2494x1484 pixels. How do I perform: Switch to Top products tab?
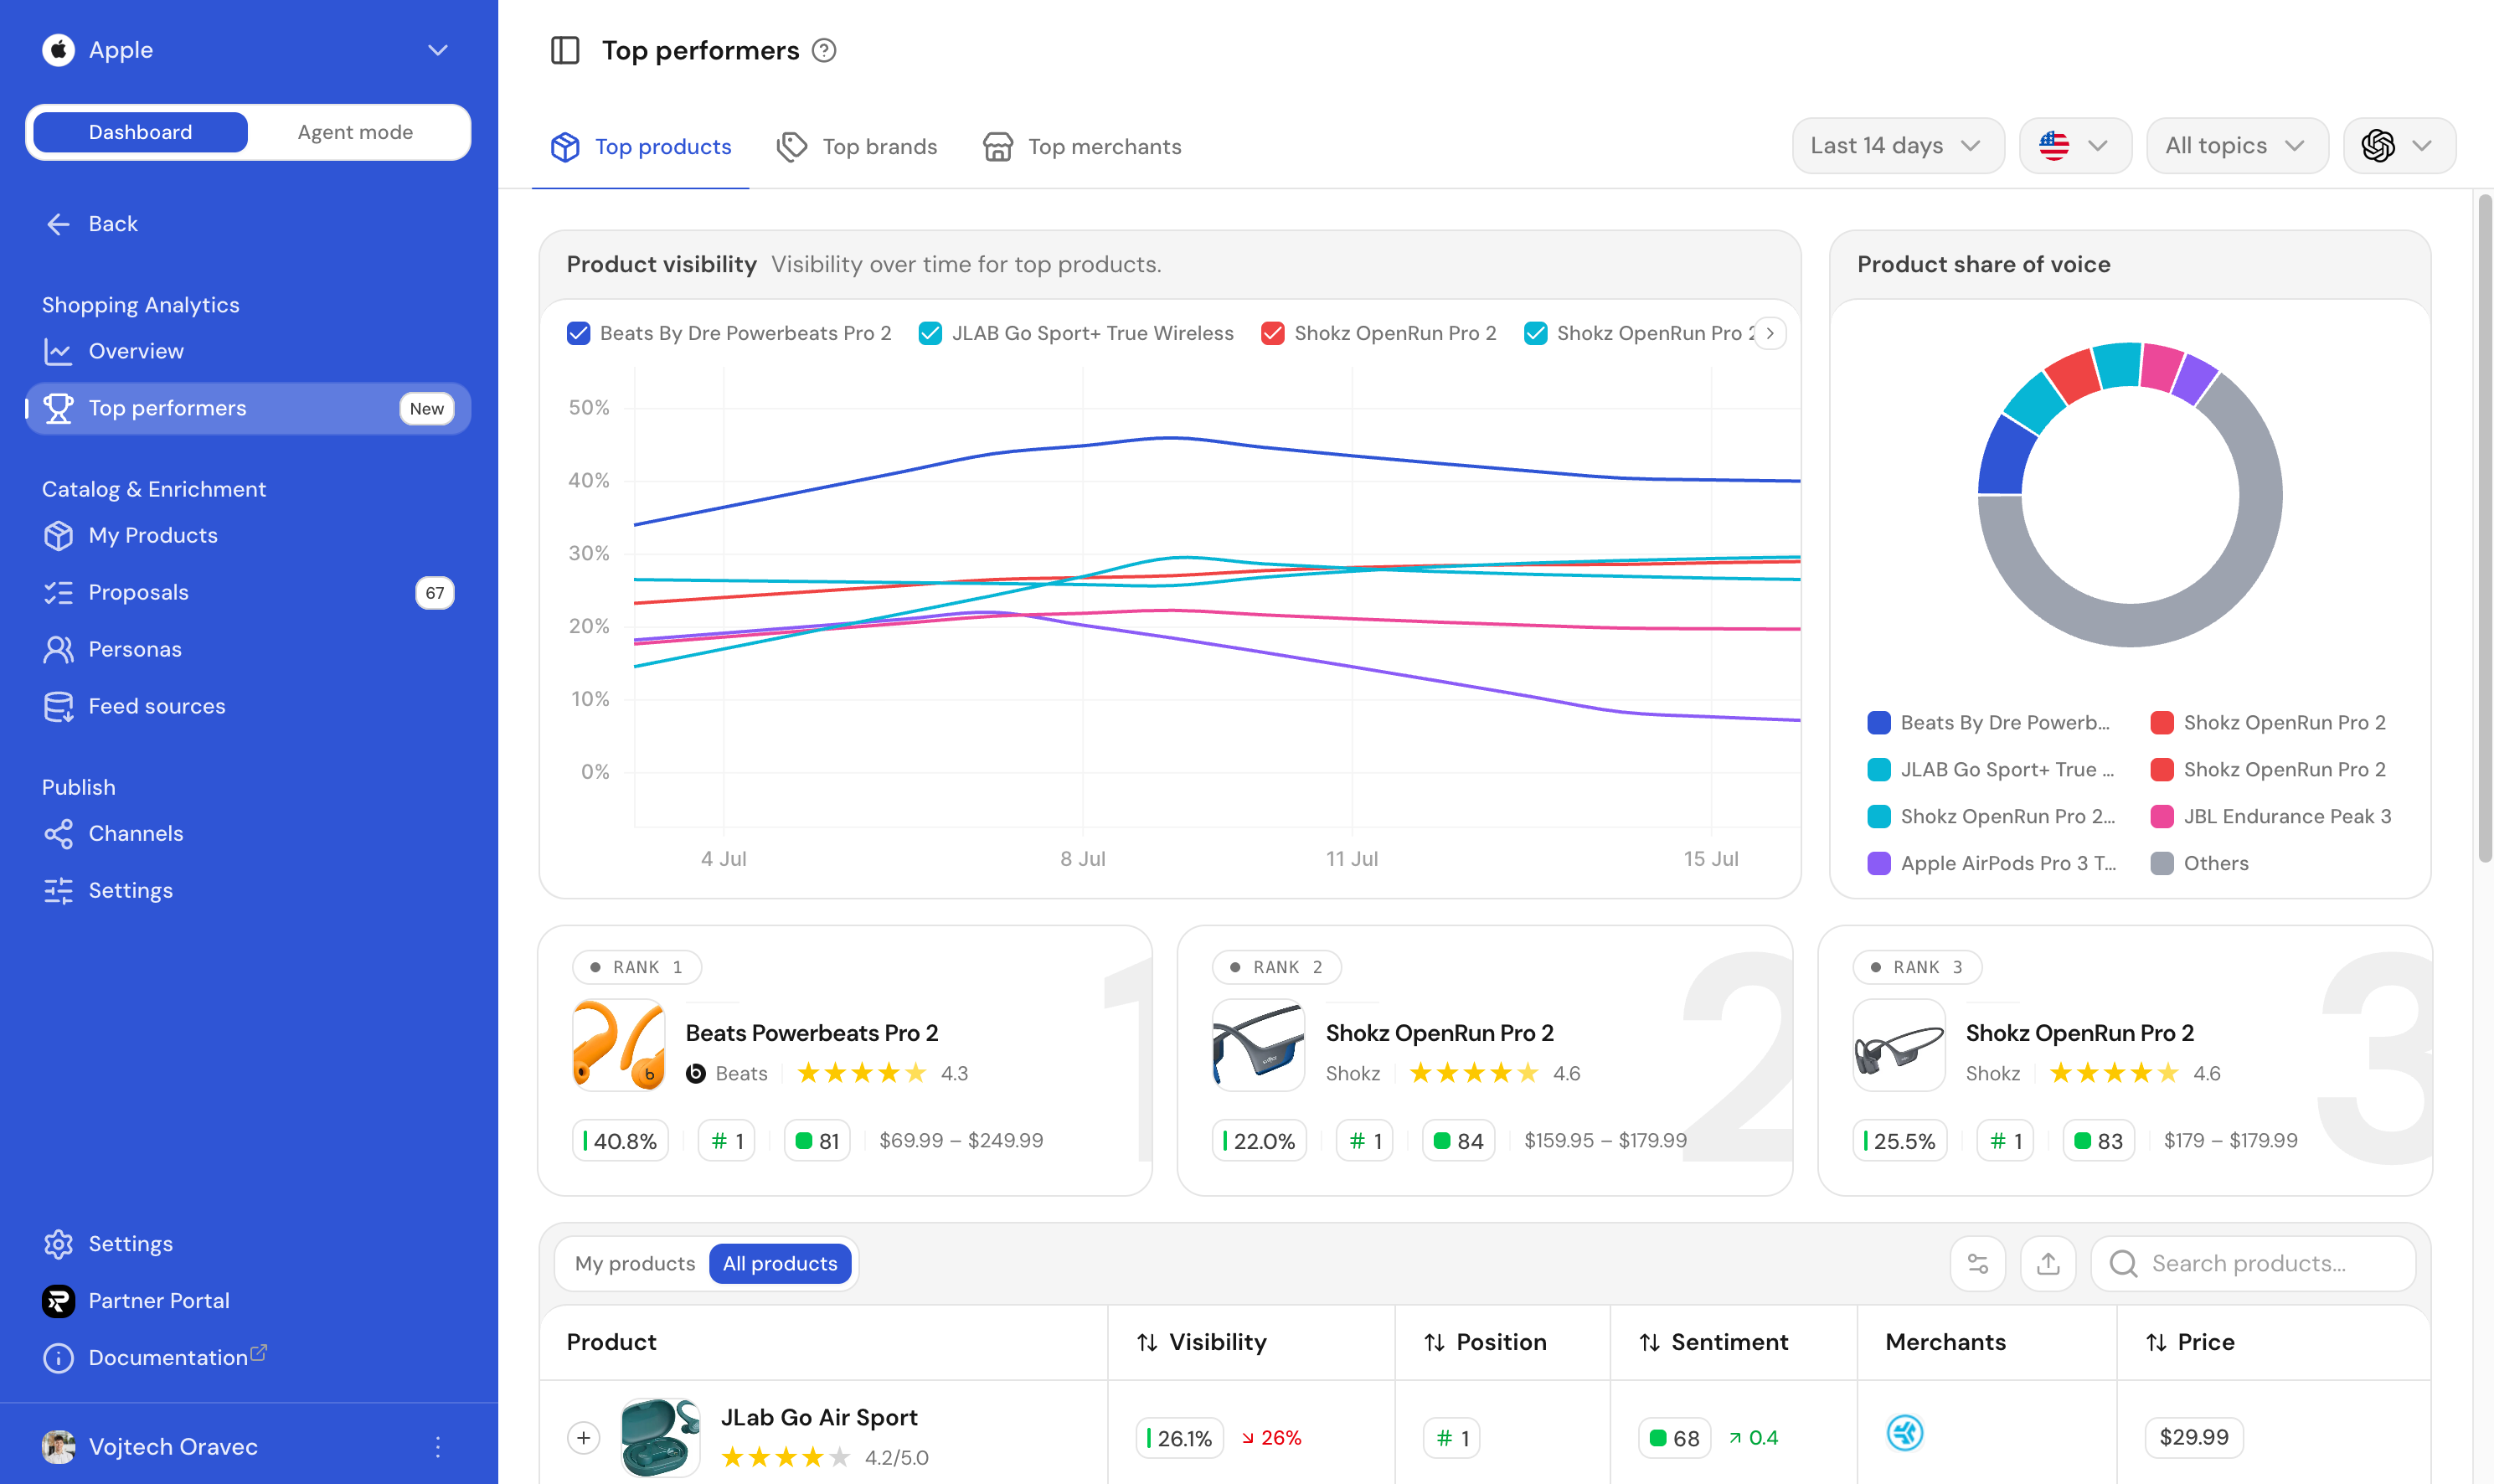point(640,147)
